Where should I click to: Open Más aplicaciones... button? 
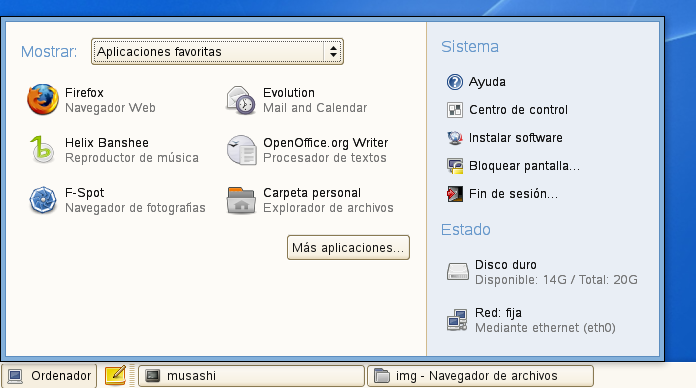click(348, 247)
